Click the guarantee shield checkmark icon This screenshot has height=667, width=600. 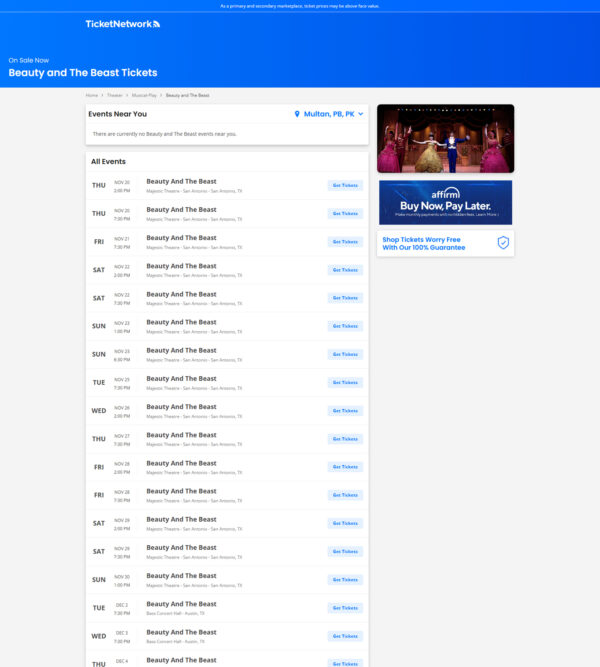[x=503, y=243]
